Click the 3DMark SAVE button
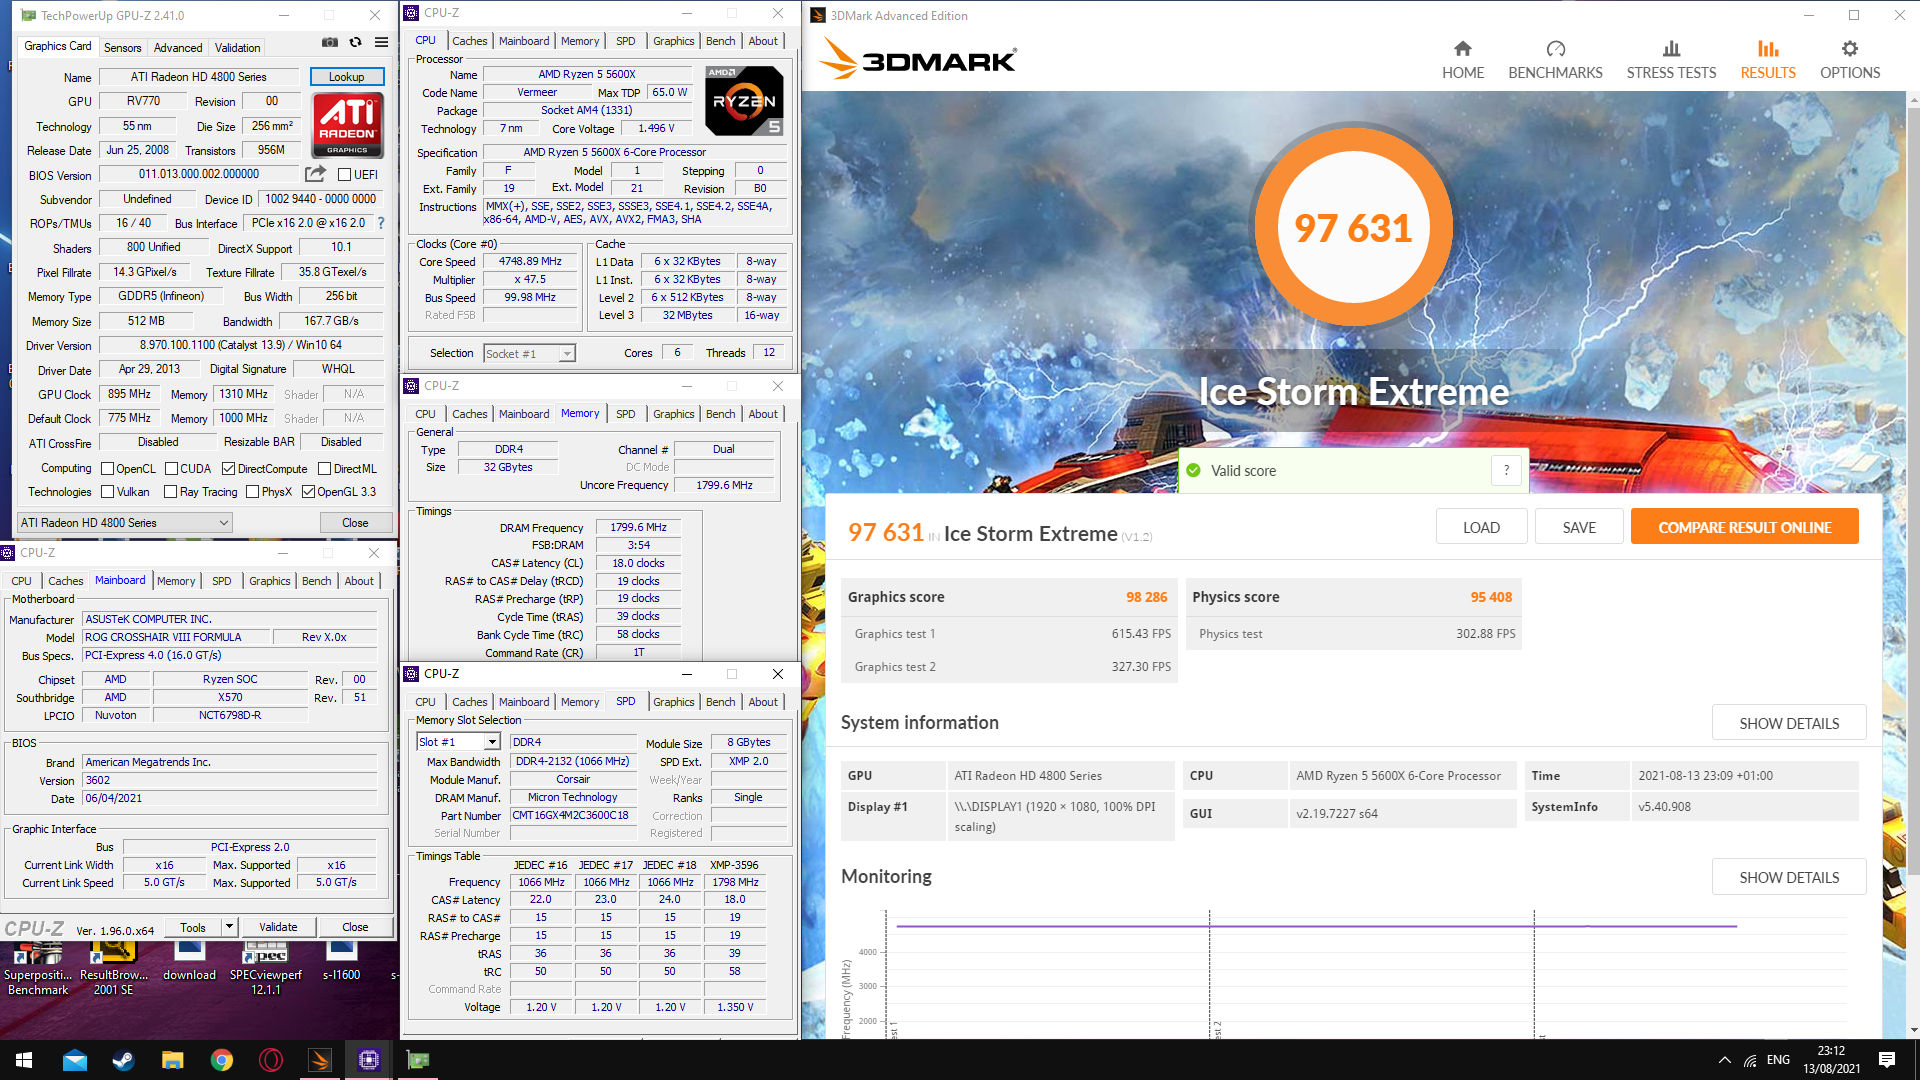 click(1579, 527)
